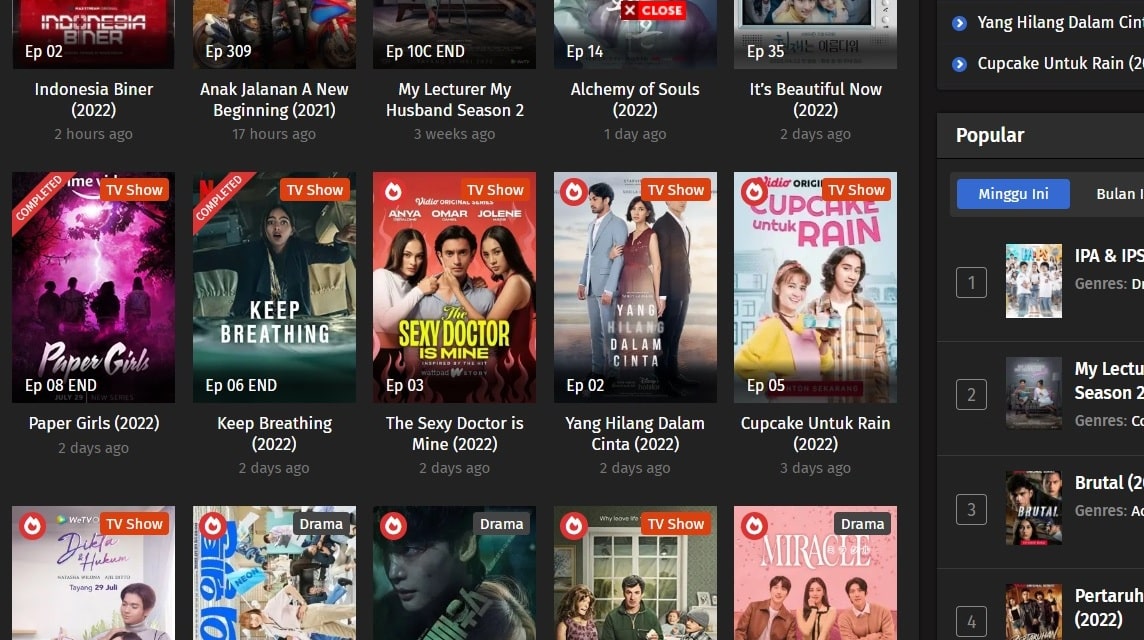Click rank number 2 box in Popular

point(971,395)
